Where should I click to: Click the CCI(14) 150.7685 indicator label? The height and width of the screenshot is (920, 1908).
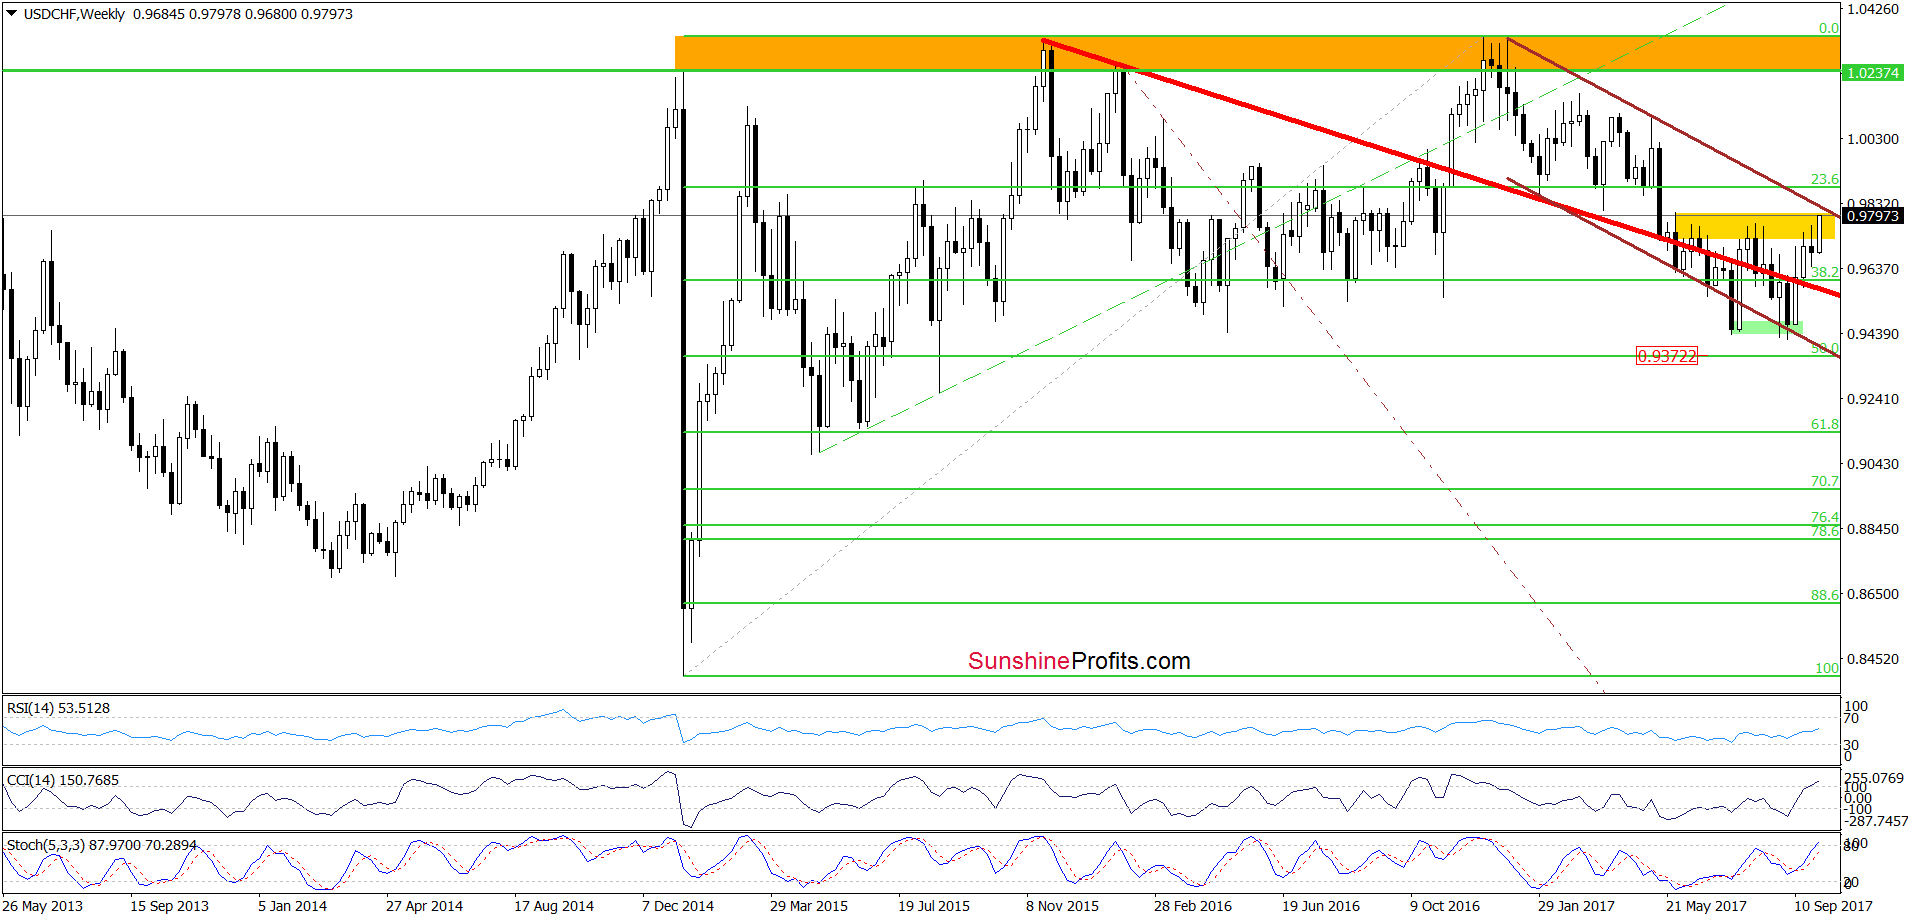63,780
